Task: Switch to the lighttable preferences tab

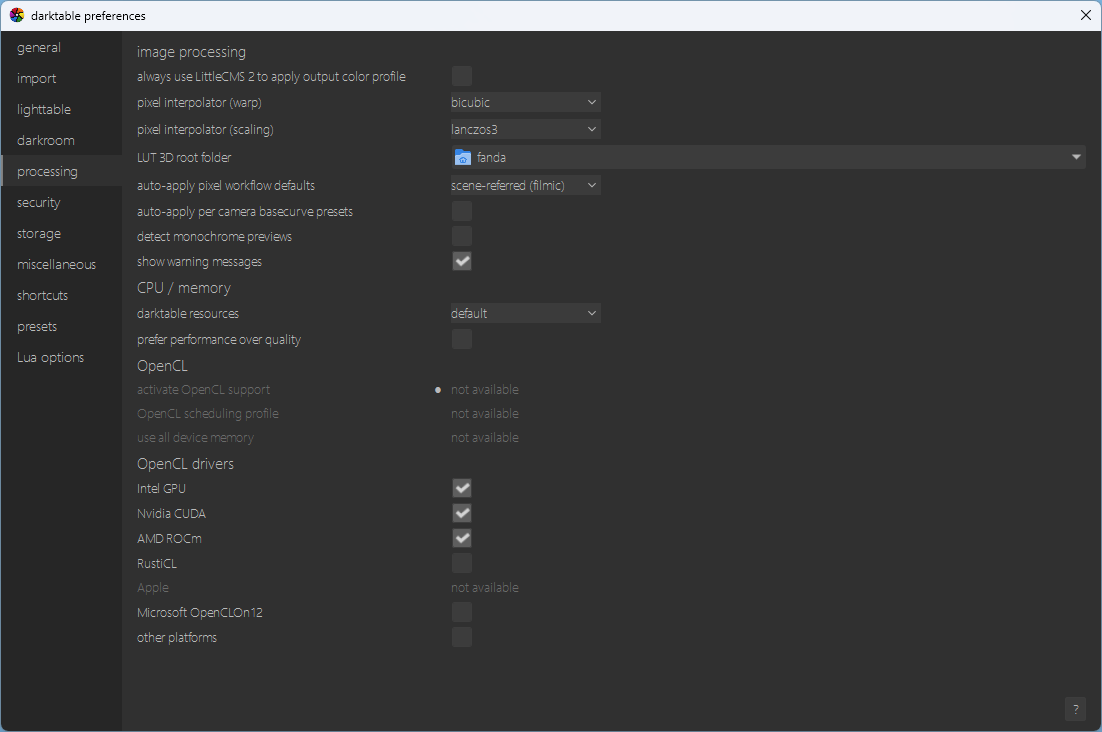Action: 44,109
